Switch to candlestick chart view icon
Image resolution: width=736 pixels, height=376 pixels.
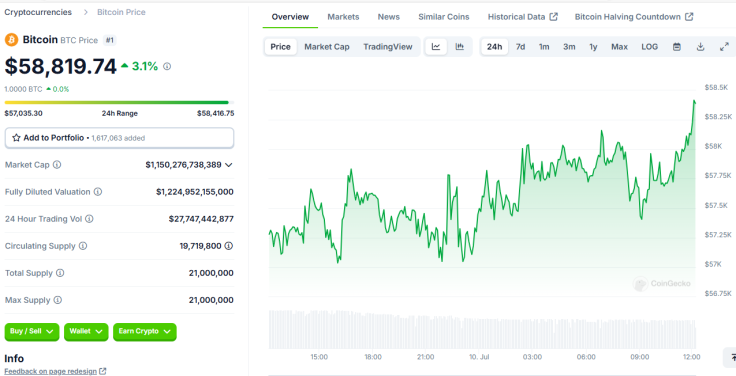pyautogui.click(x=460, y=47)
